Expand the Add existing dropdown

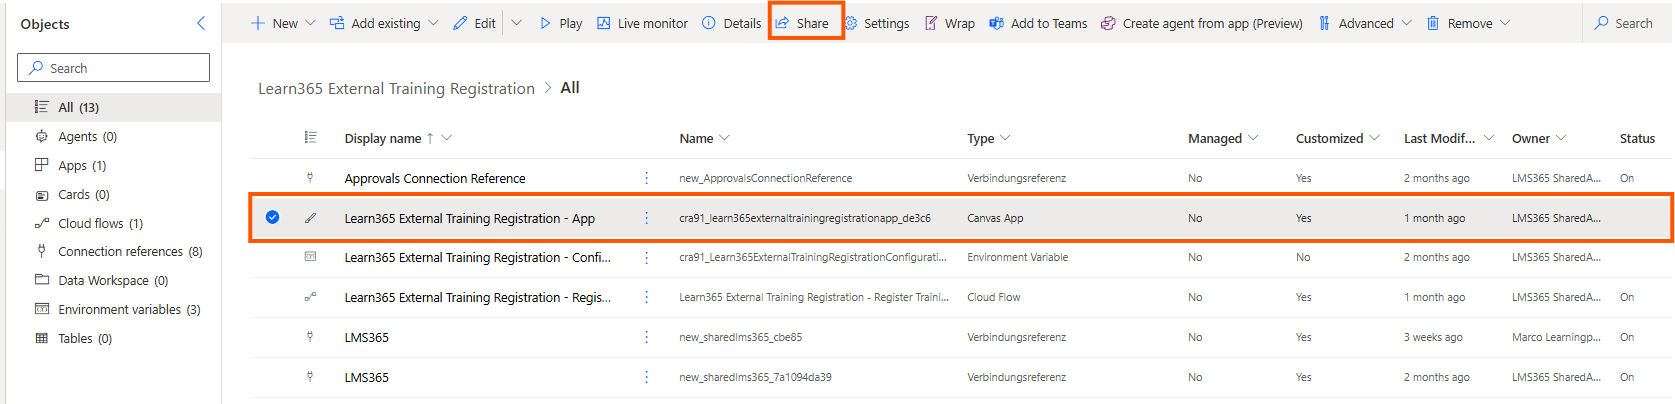[433, 23]
